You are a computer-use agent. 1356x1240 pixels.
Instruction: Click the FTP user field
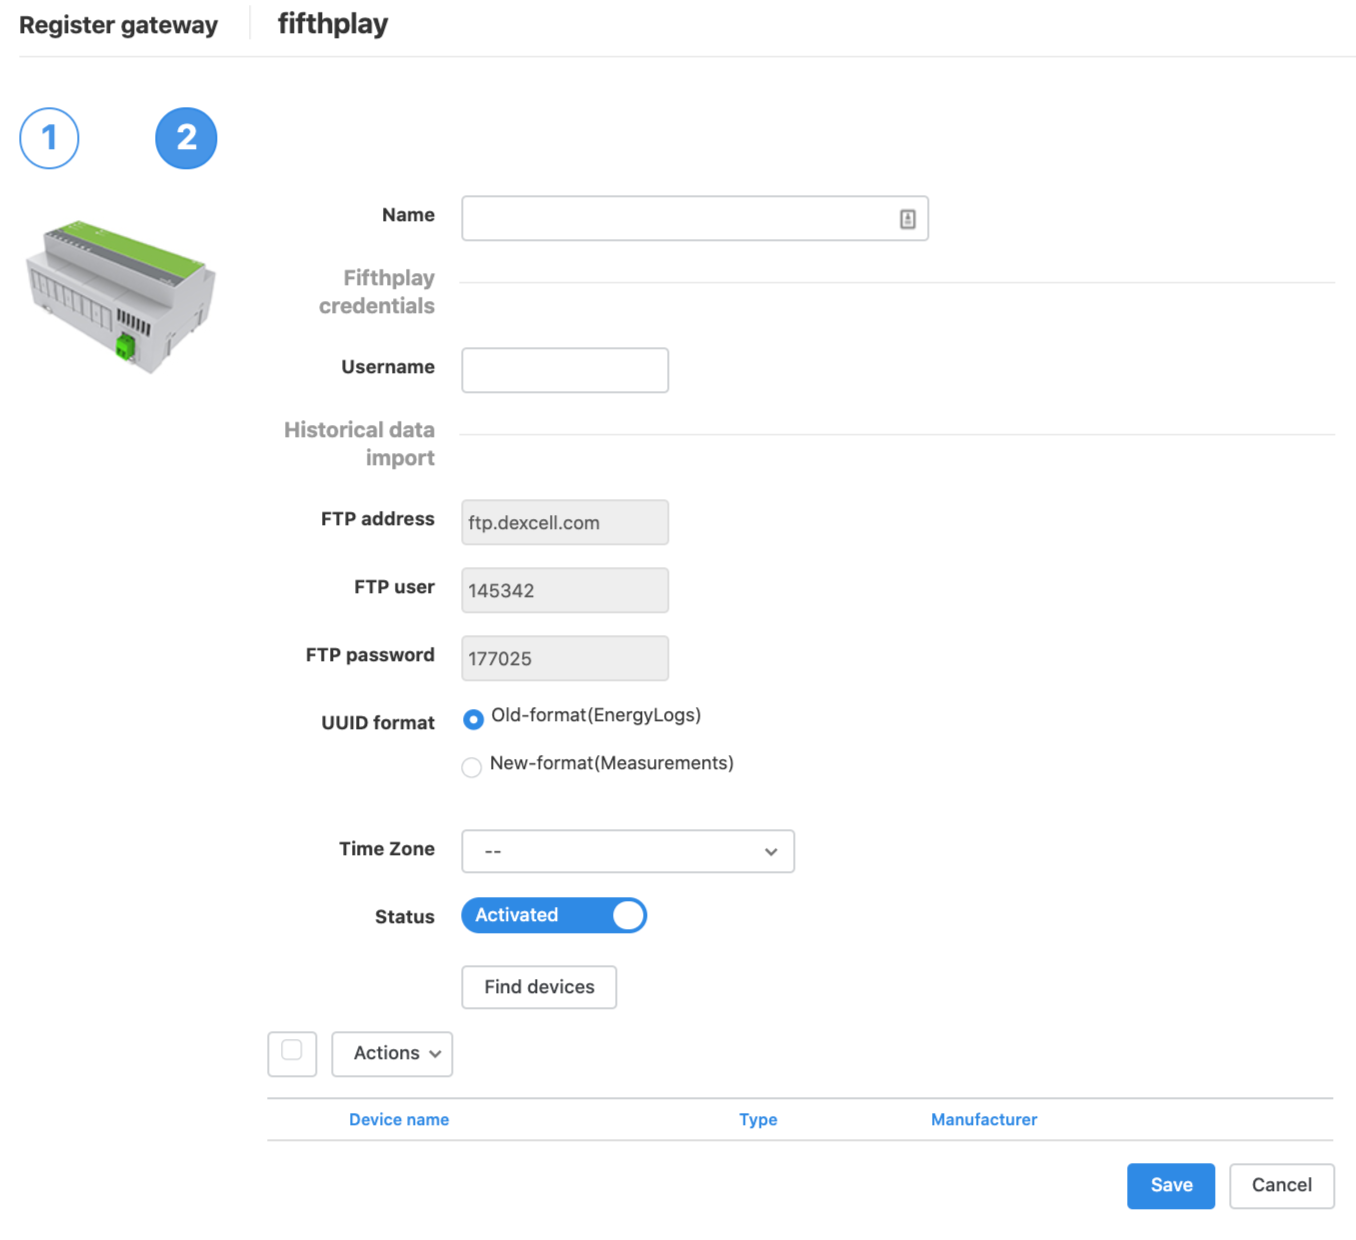pos(565,590)
